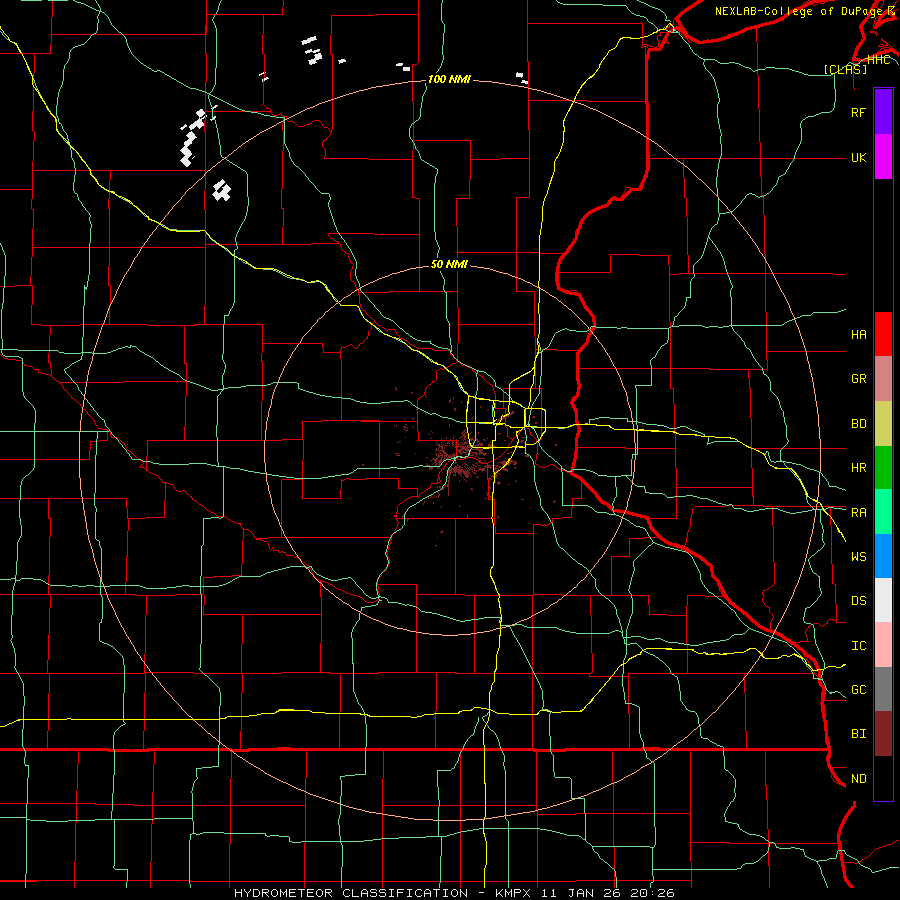Click the 100 NMI range ring label

[449, 79]
